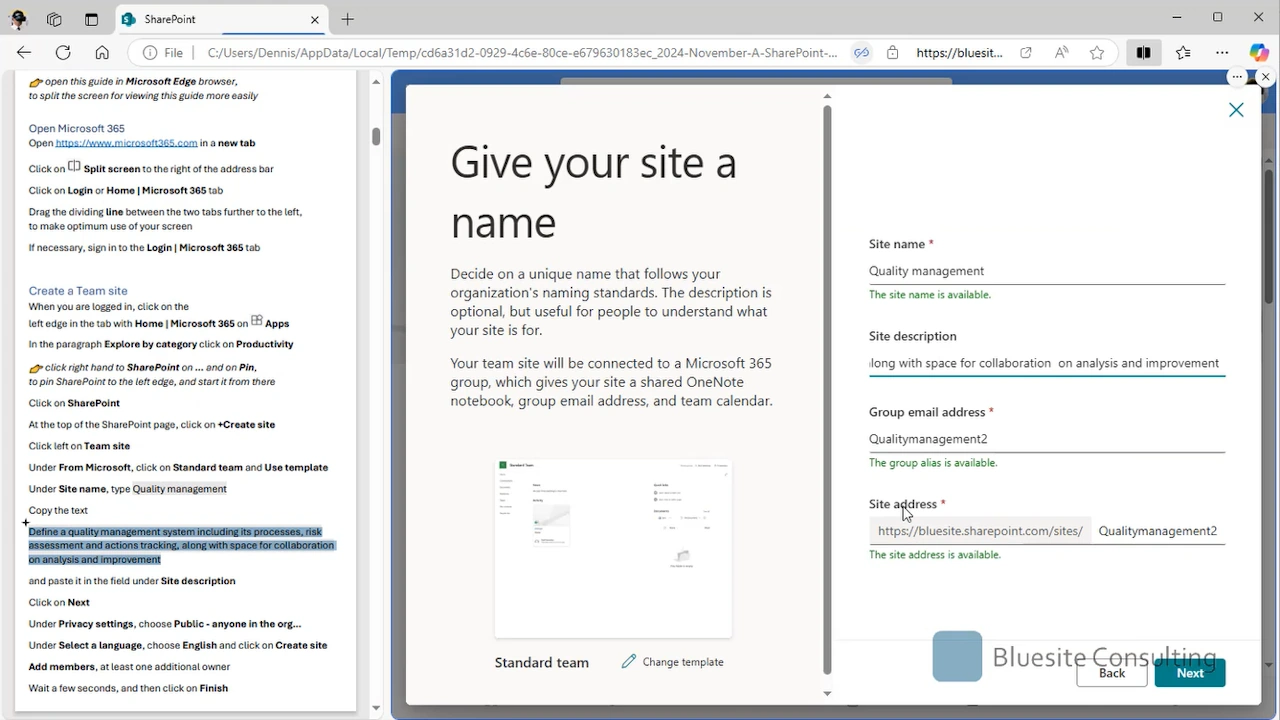Click into the Site name field
Screen dimensions: 1280x720
click(x=1046, y=271)
